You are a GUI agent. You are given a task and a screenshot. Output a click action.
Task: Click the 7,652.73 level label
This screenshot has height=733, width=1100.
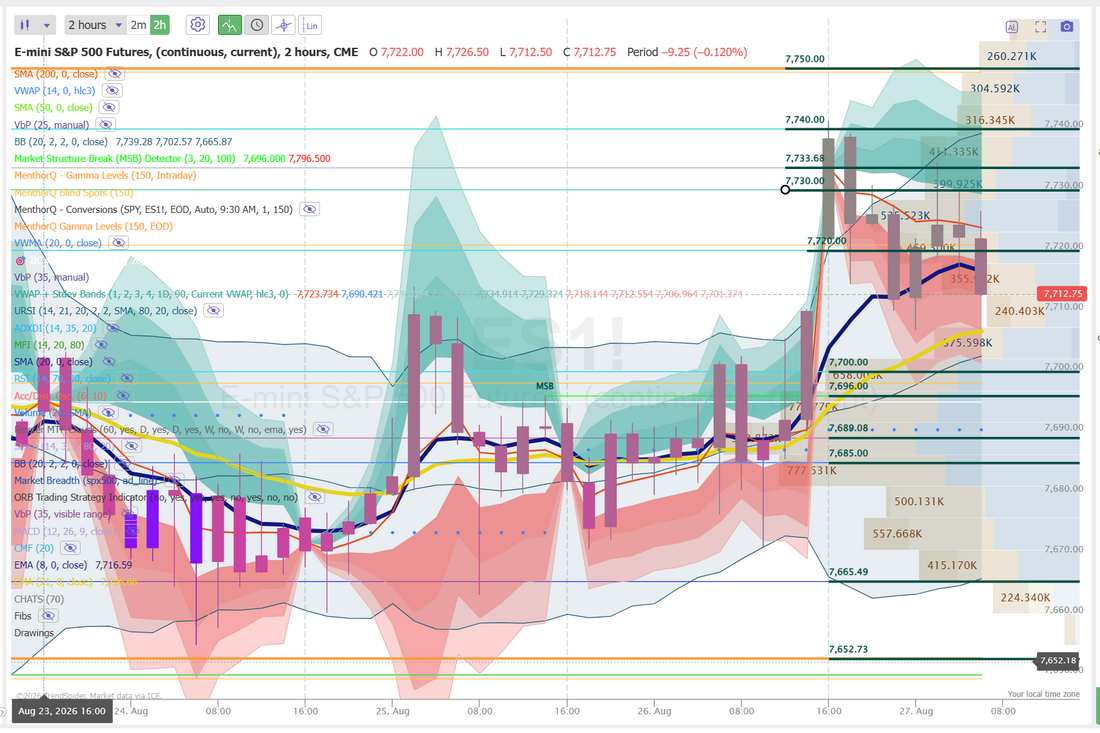click(848, 649)
